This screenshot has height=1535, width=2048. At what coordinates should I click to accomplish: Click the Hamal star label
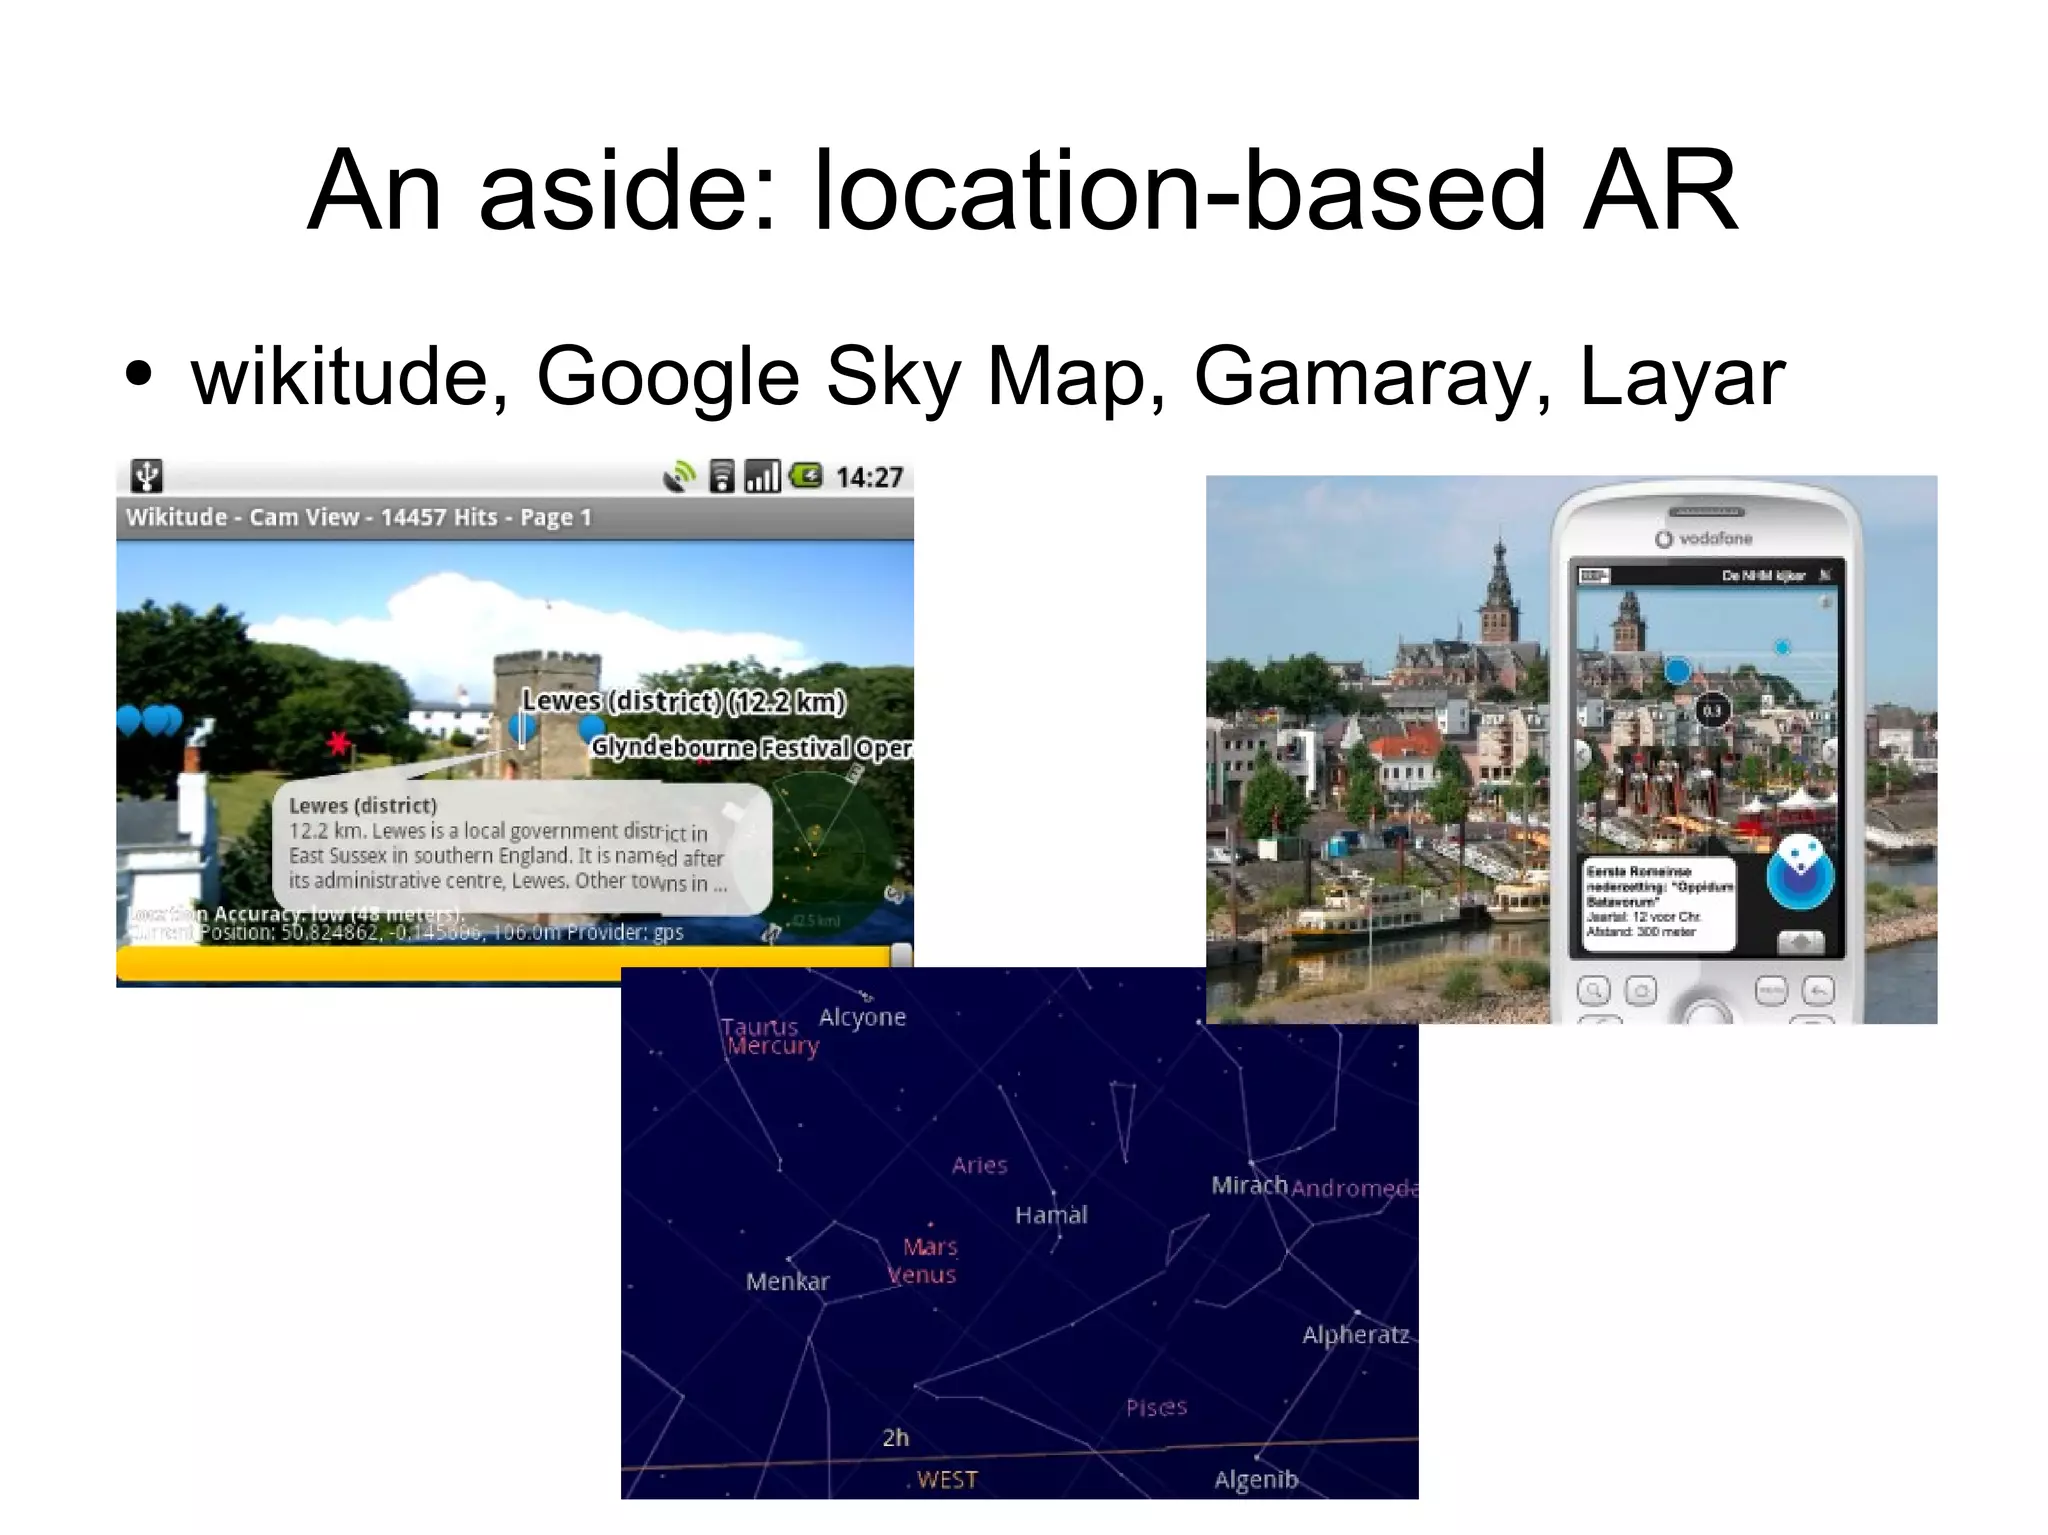pyautogui.click(x=1051, y=1215)
